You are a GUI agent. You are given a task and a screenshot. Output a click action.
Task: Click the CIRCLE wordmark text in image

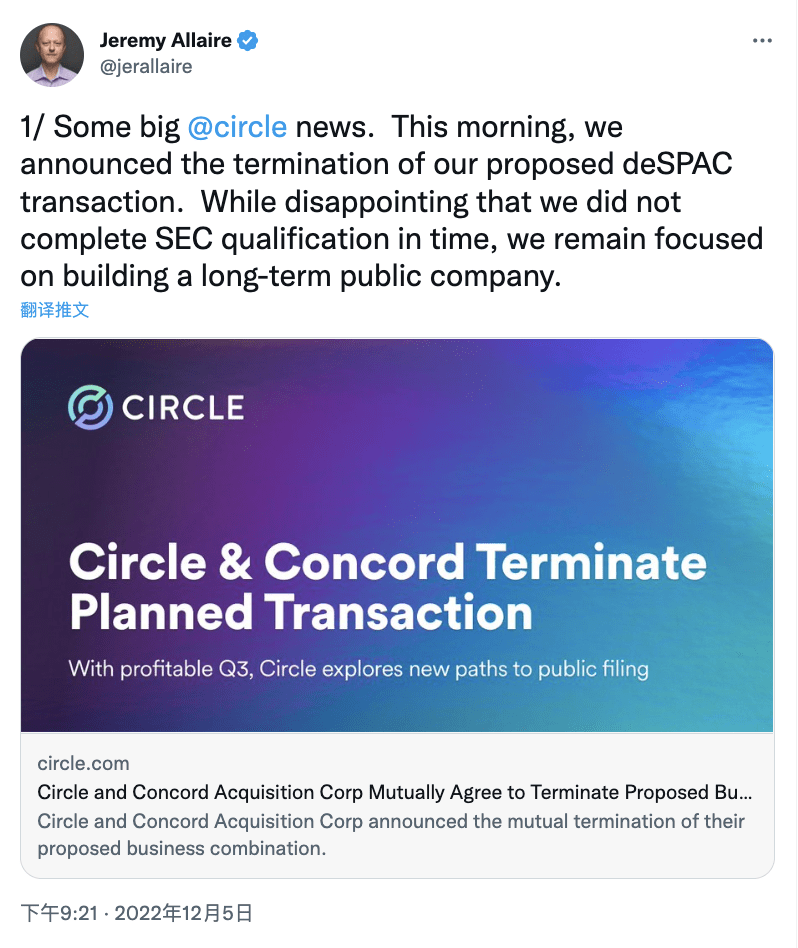[x=183, y=407]
